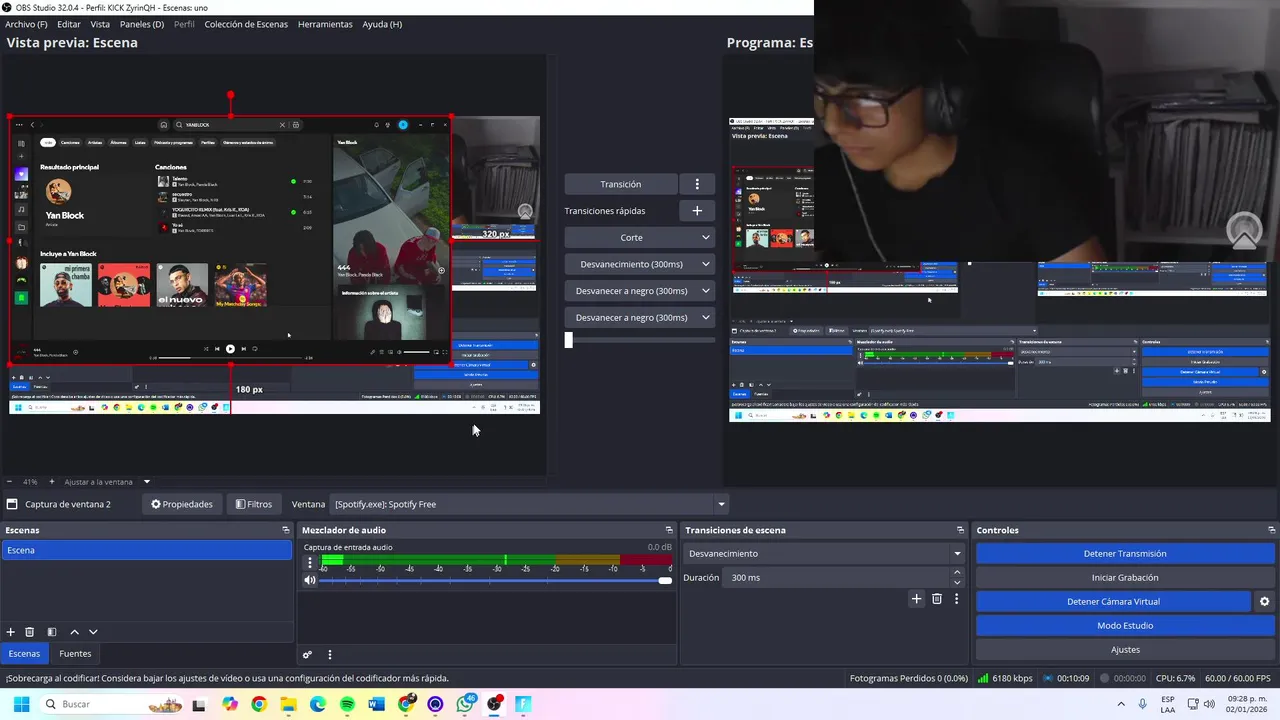Open Desvanecimiento (300ms) quick transition dropdown
The image size is (1280, 720).
coord(639,264)
